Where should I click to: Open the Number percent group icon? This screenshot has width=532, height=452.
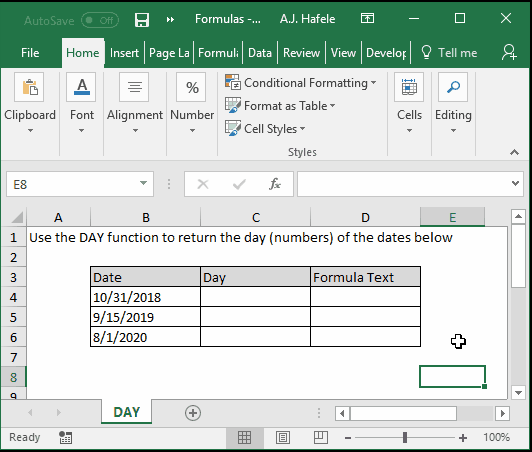(x=191, y=87)
